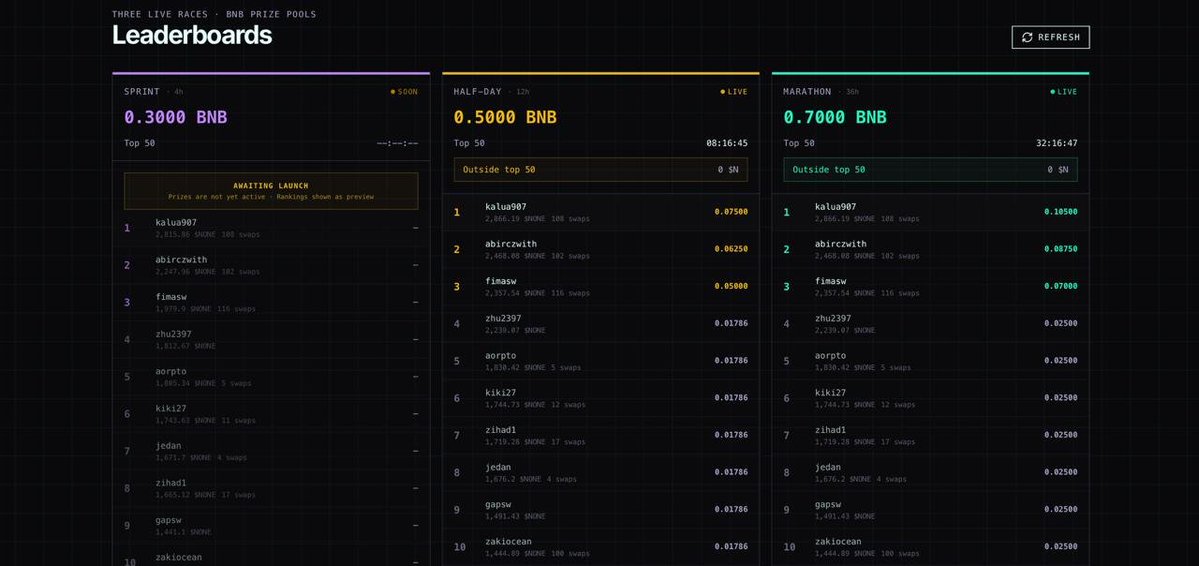
Task: Click the blank Sprint countdown timer
Action: [x=398, y=143]
